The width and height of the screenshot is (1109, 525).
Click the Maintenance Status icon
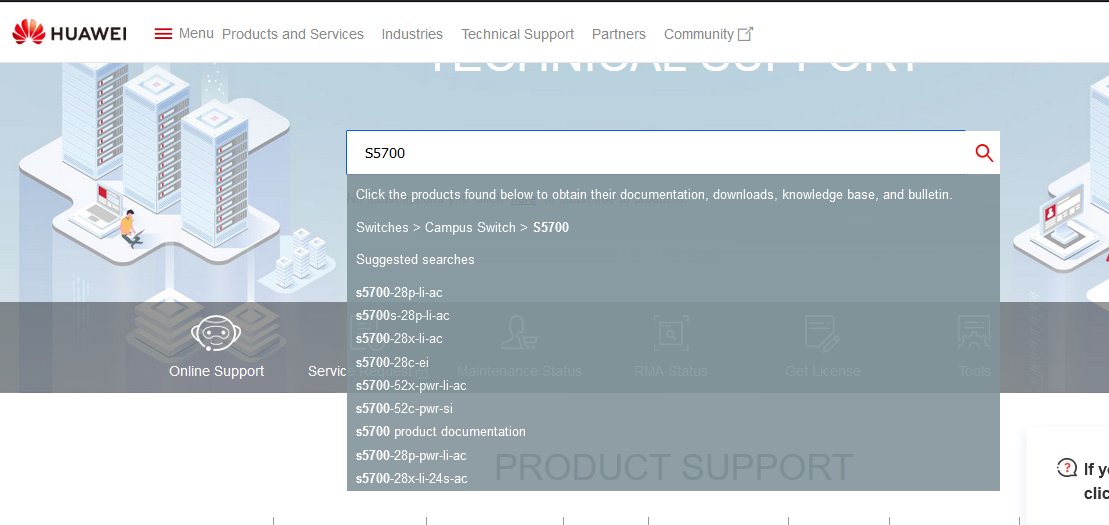(519, 333)
